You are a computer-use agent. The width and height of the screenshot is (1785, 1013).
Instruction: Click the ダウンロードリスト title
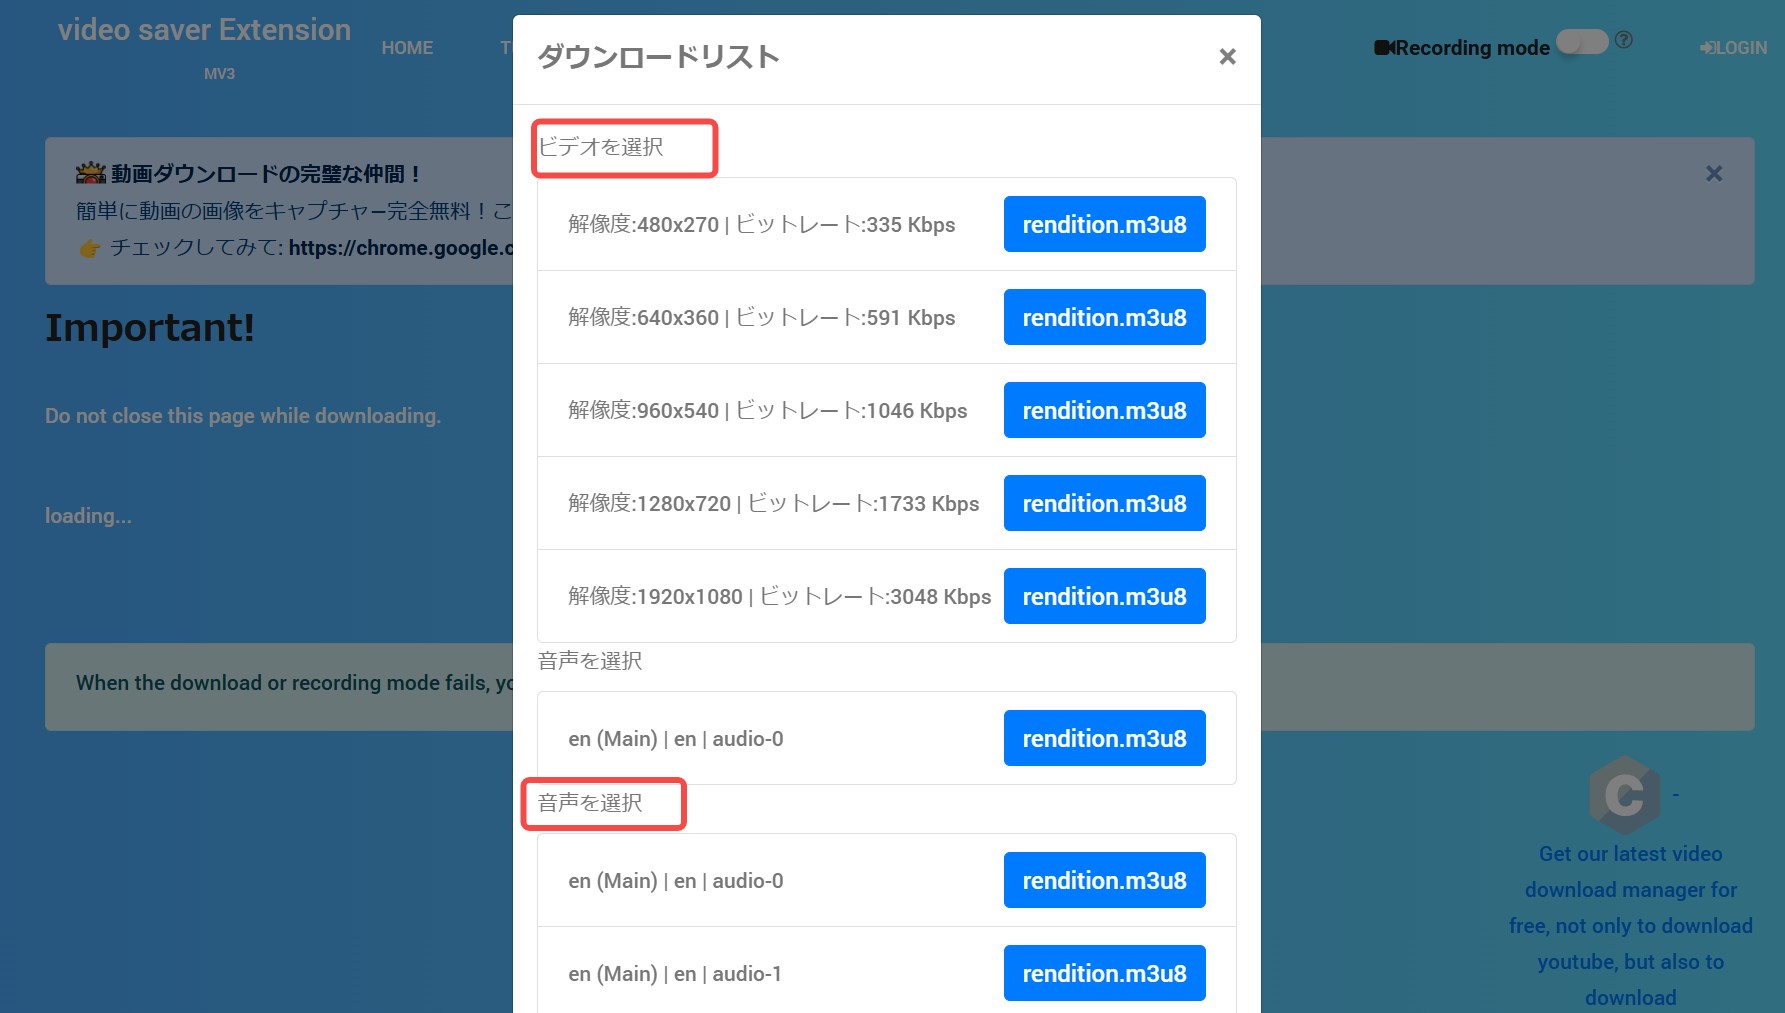pyautogui.click(x=658, y=57)
